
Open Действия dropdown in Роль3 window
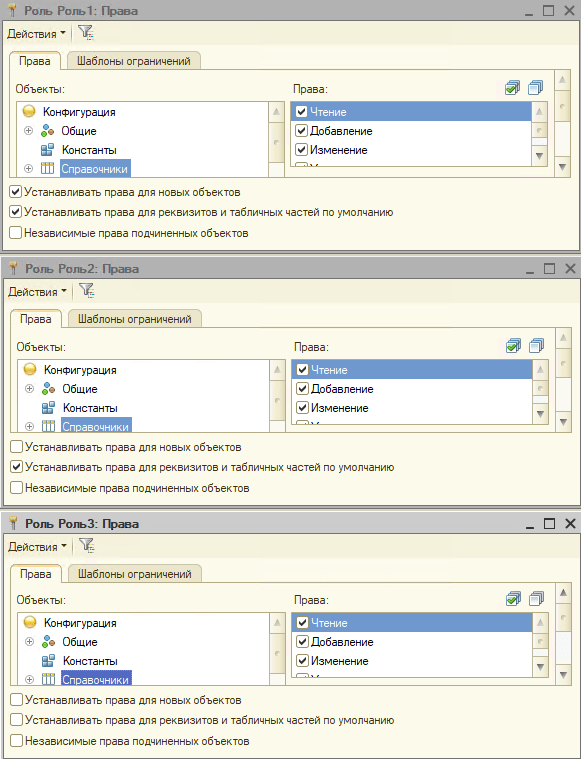coord(37,547)
